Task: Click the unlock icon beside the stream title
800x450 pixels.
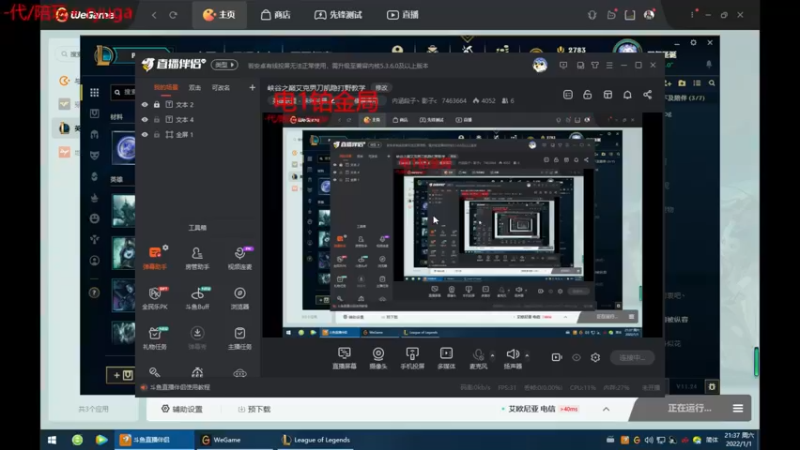Action: coord(588,95)
